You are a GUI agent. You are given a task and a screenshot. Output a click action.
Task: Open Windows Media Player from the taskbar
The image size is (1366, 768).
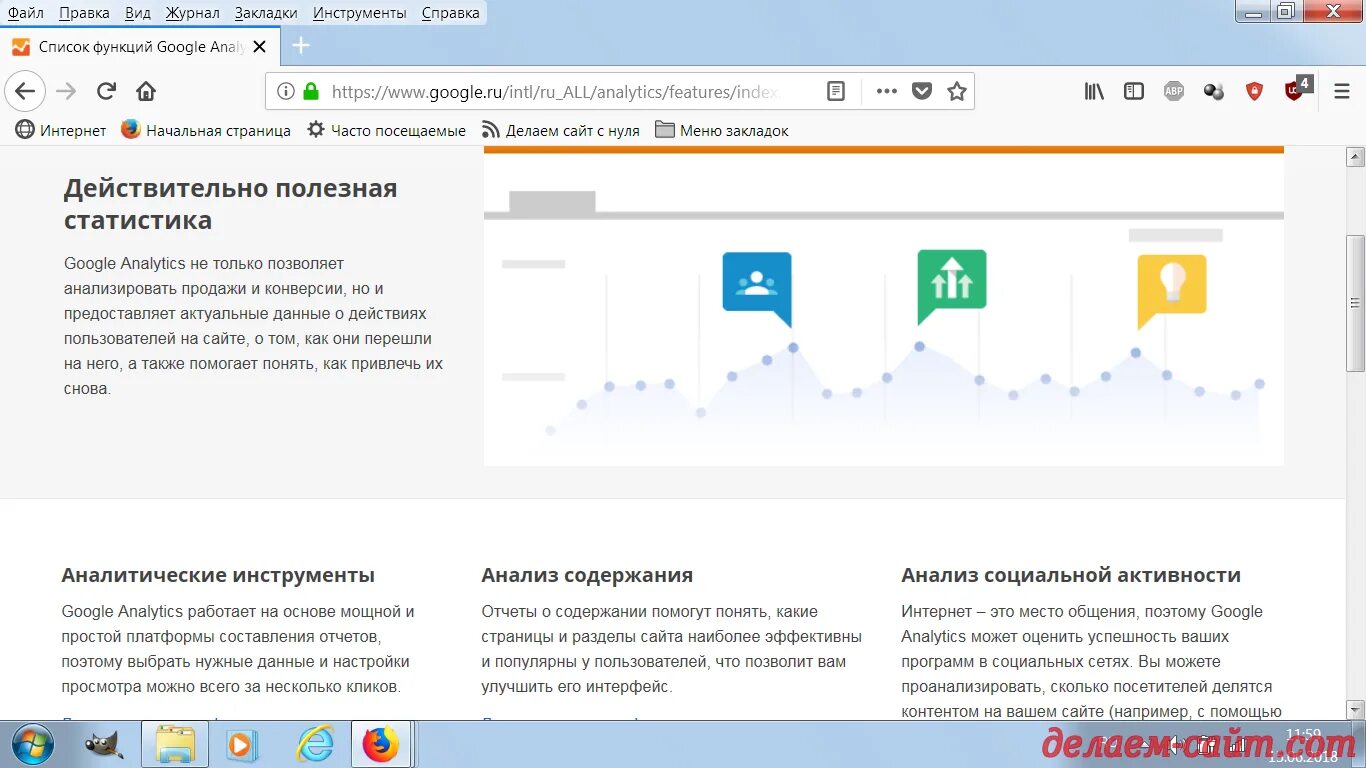pyautogui.click(x=242, y=745)
